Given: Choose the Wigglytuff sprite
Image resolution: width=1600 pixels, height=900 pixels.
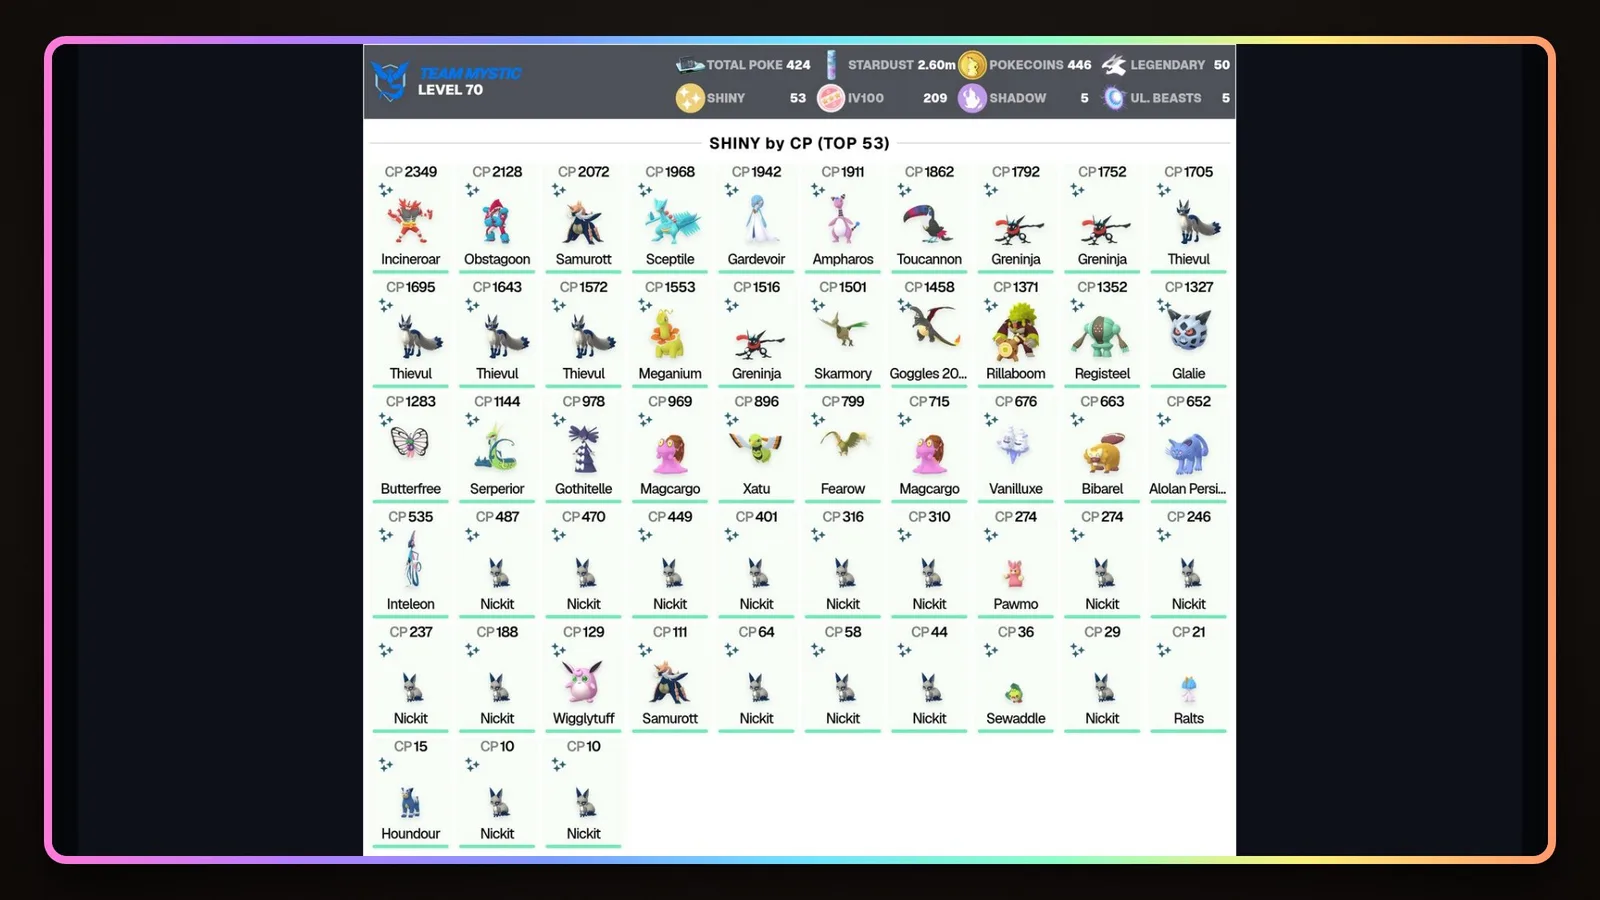Looking at the screenshot, I should pyautogui.click(x=584, y=680).
